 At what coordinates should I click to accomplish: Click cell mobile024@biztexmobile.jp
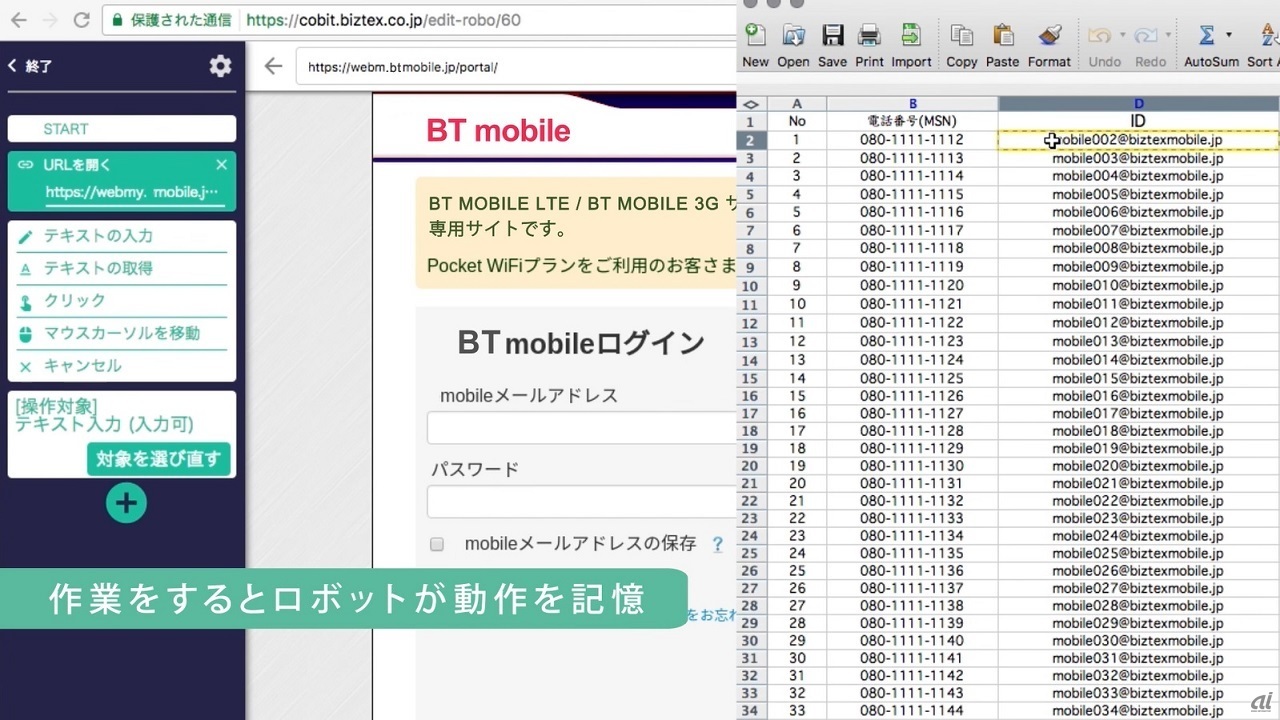click(1139, 536)
